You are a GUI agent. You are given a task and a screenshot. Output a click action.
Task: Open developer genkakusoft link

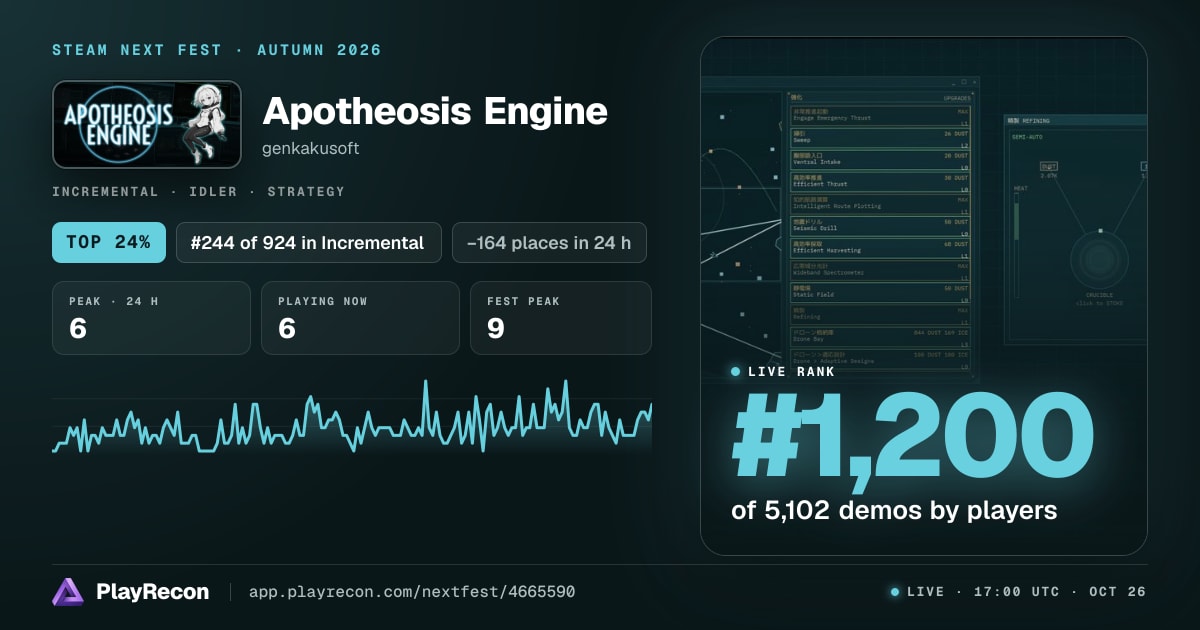tap(311, 148)
